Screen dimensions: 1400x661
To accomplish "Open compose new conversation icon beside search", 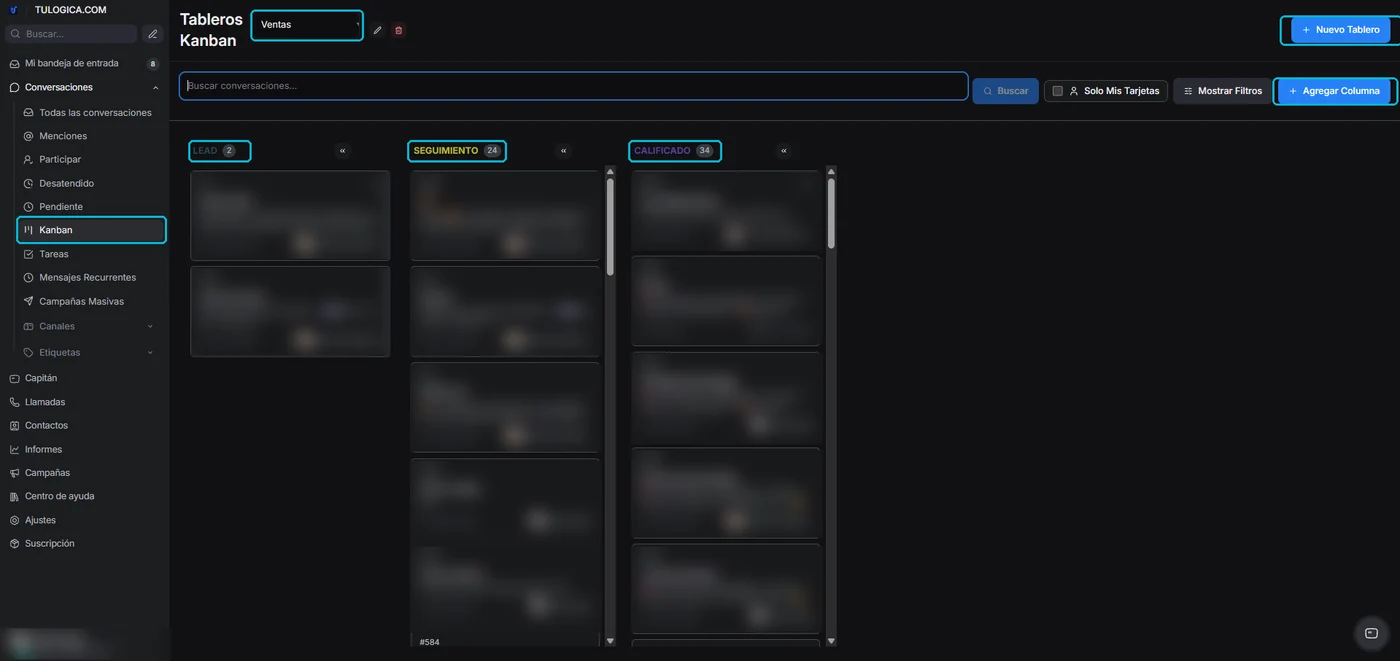I will pyautogui.click(x=152, y=34).
